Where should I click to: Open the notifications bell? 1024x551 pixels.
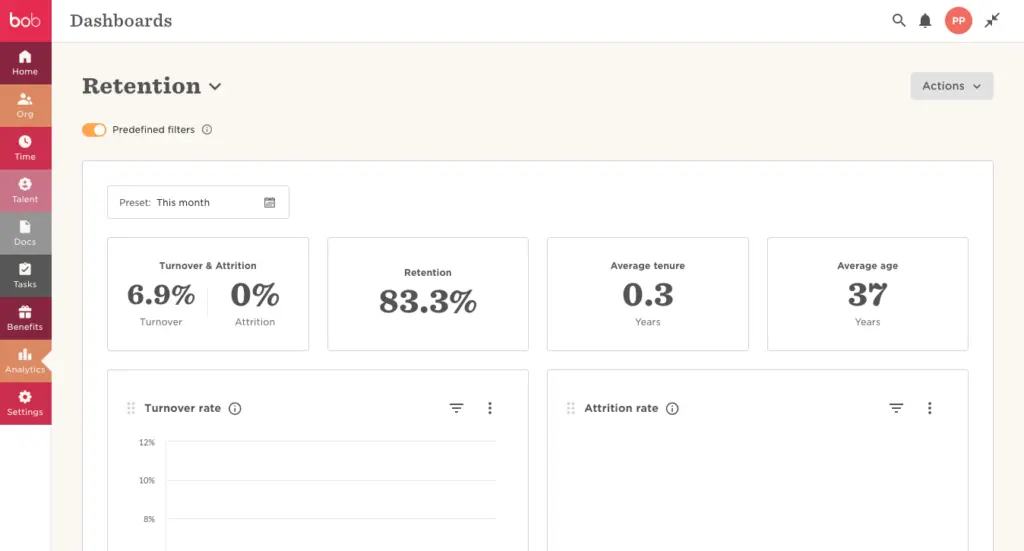pyautogui.click(x=926, y=21)
